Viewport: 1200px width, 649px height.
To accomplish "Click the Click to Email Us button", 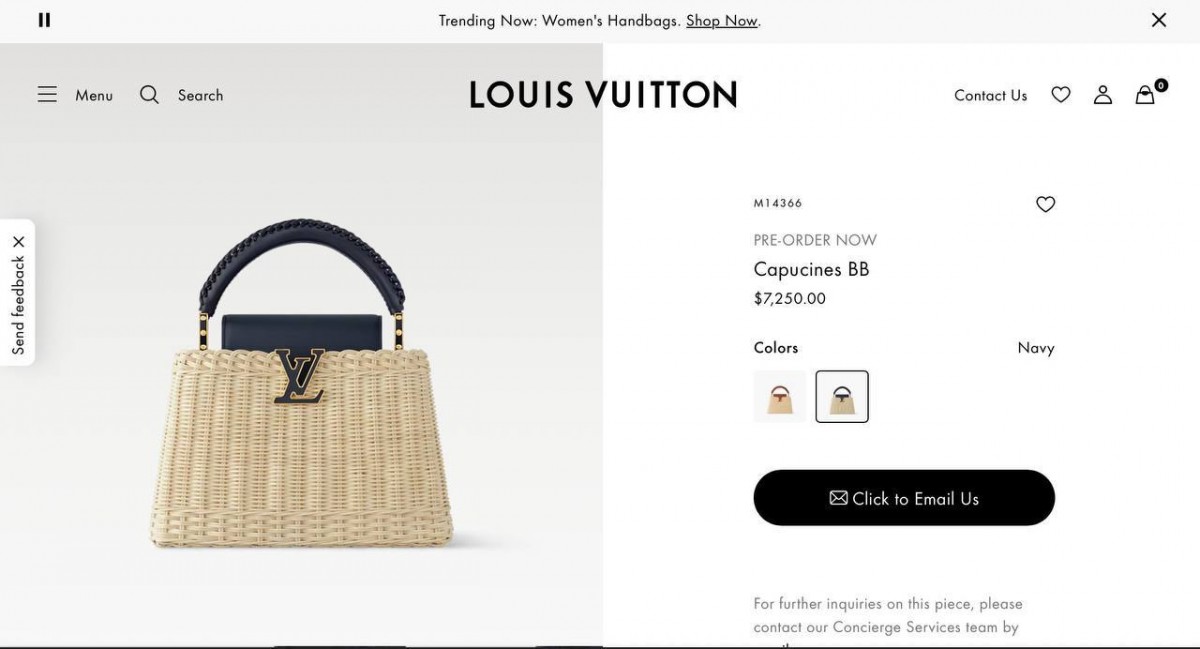I will tap(904, 498).
